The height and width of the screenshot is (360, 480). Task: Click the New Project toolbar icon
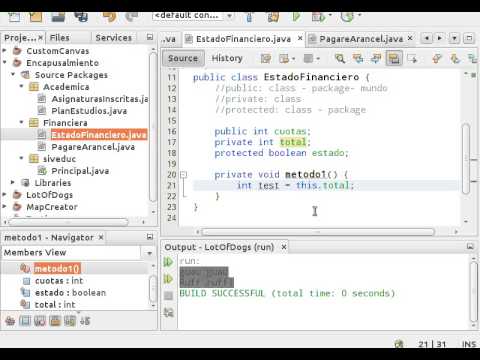click(36, 16)
